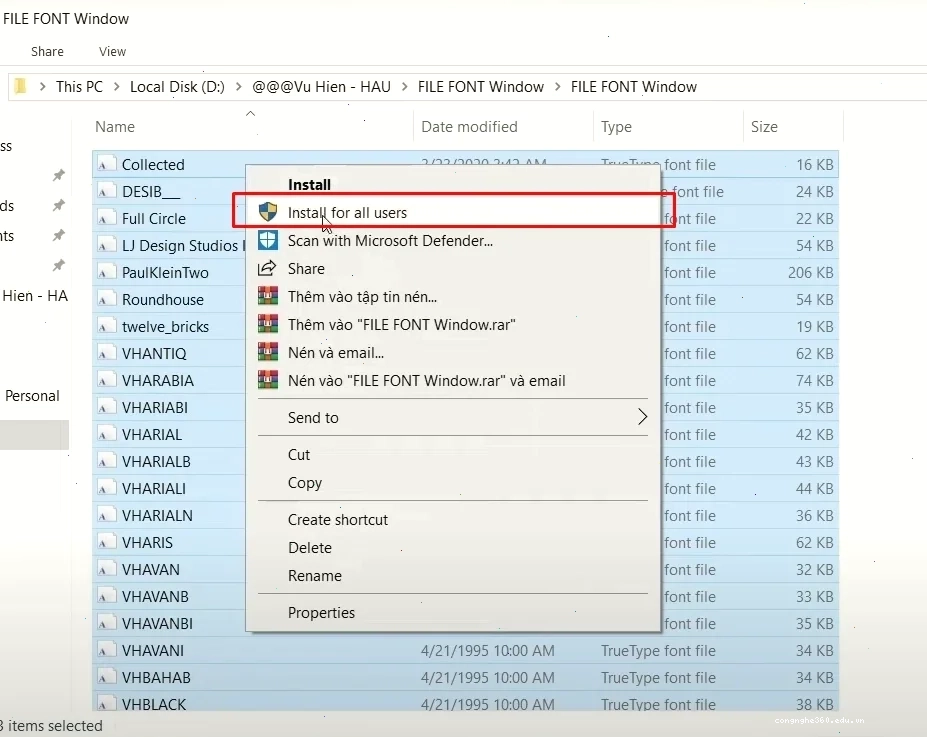Click the font file icon for VHARIS
The height and width of the screenshot is (737, 927).
pos(106,543)
